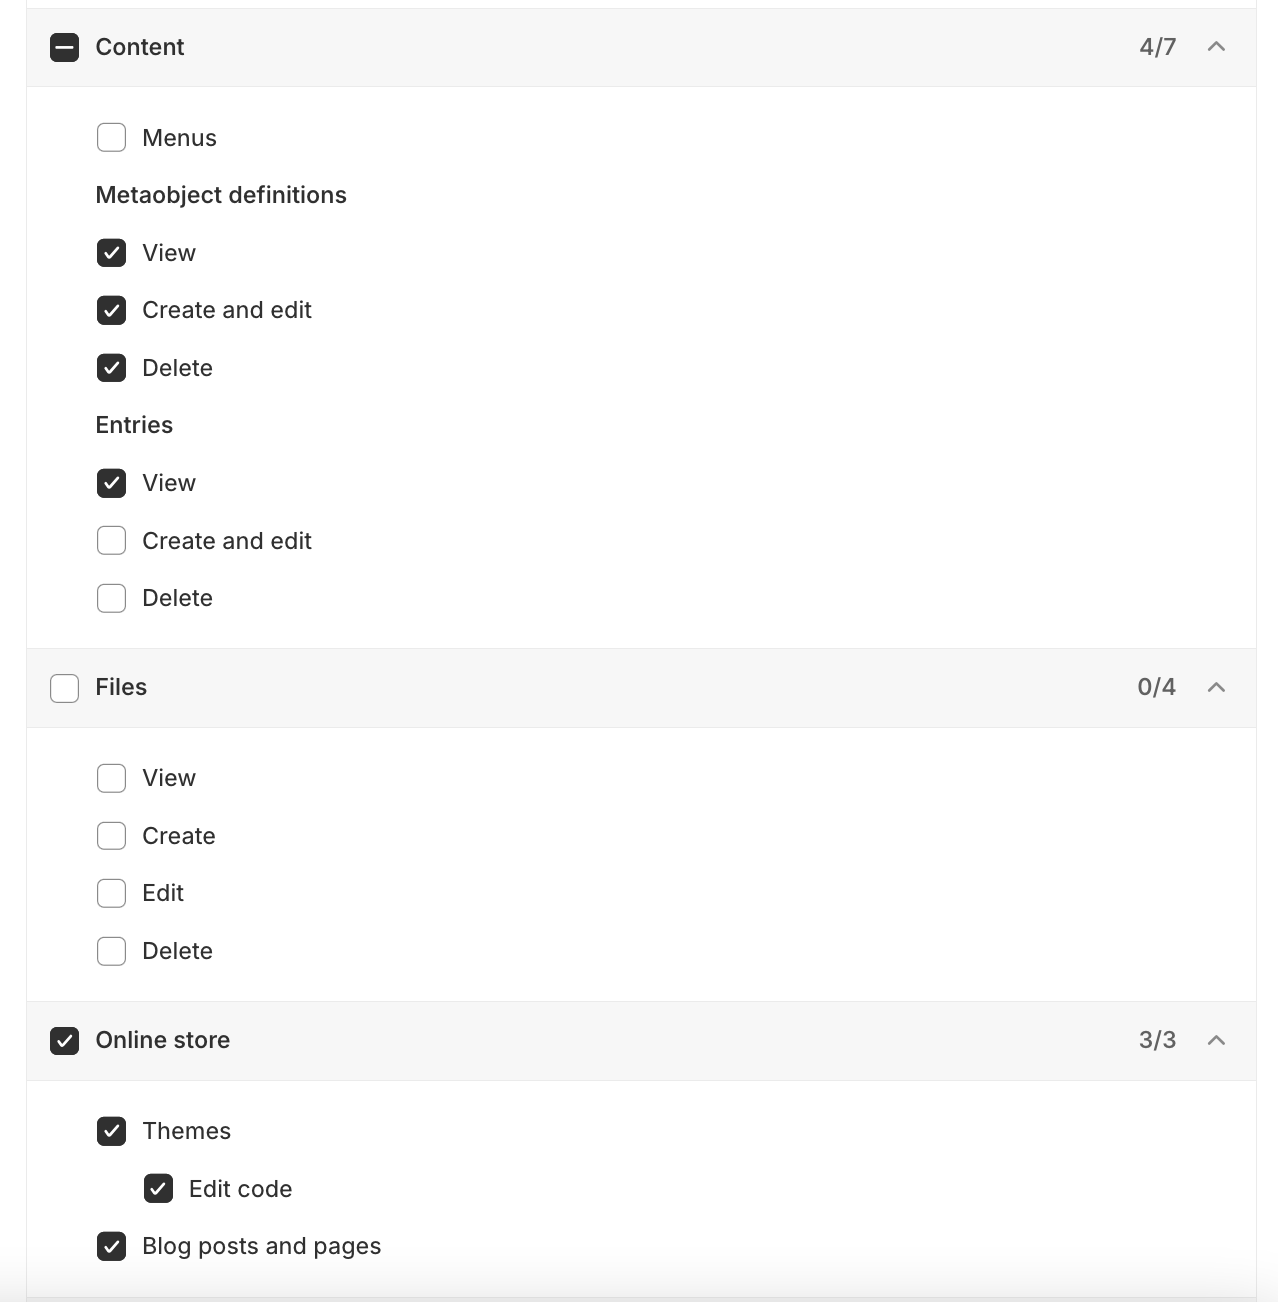This screenshot has height=1302, width=1278.
Task: Enable Files Edit checkbox
Action: [x=111, y=893]
